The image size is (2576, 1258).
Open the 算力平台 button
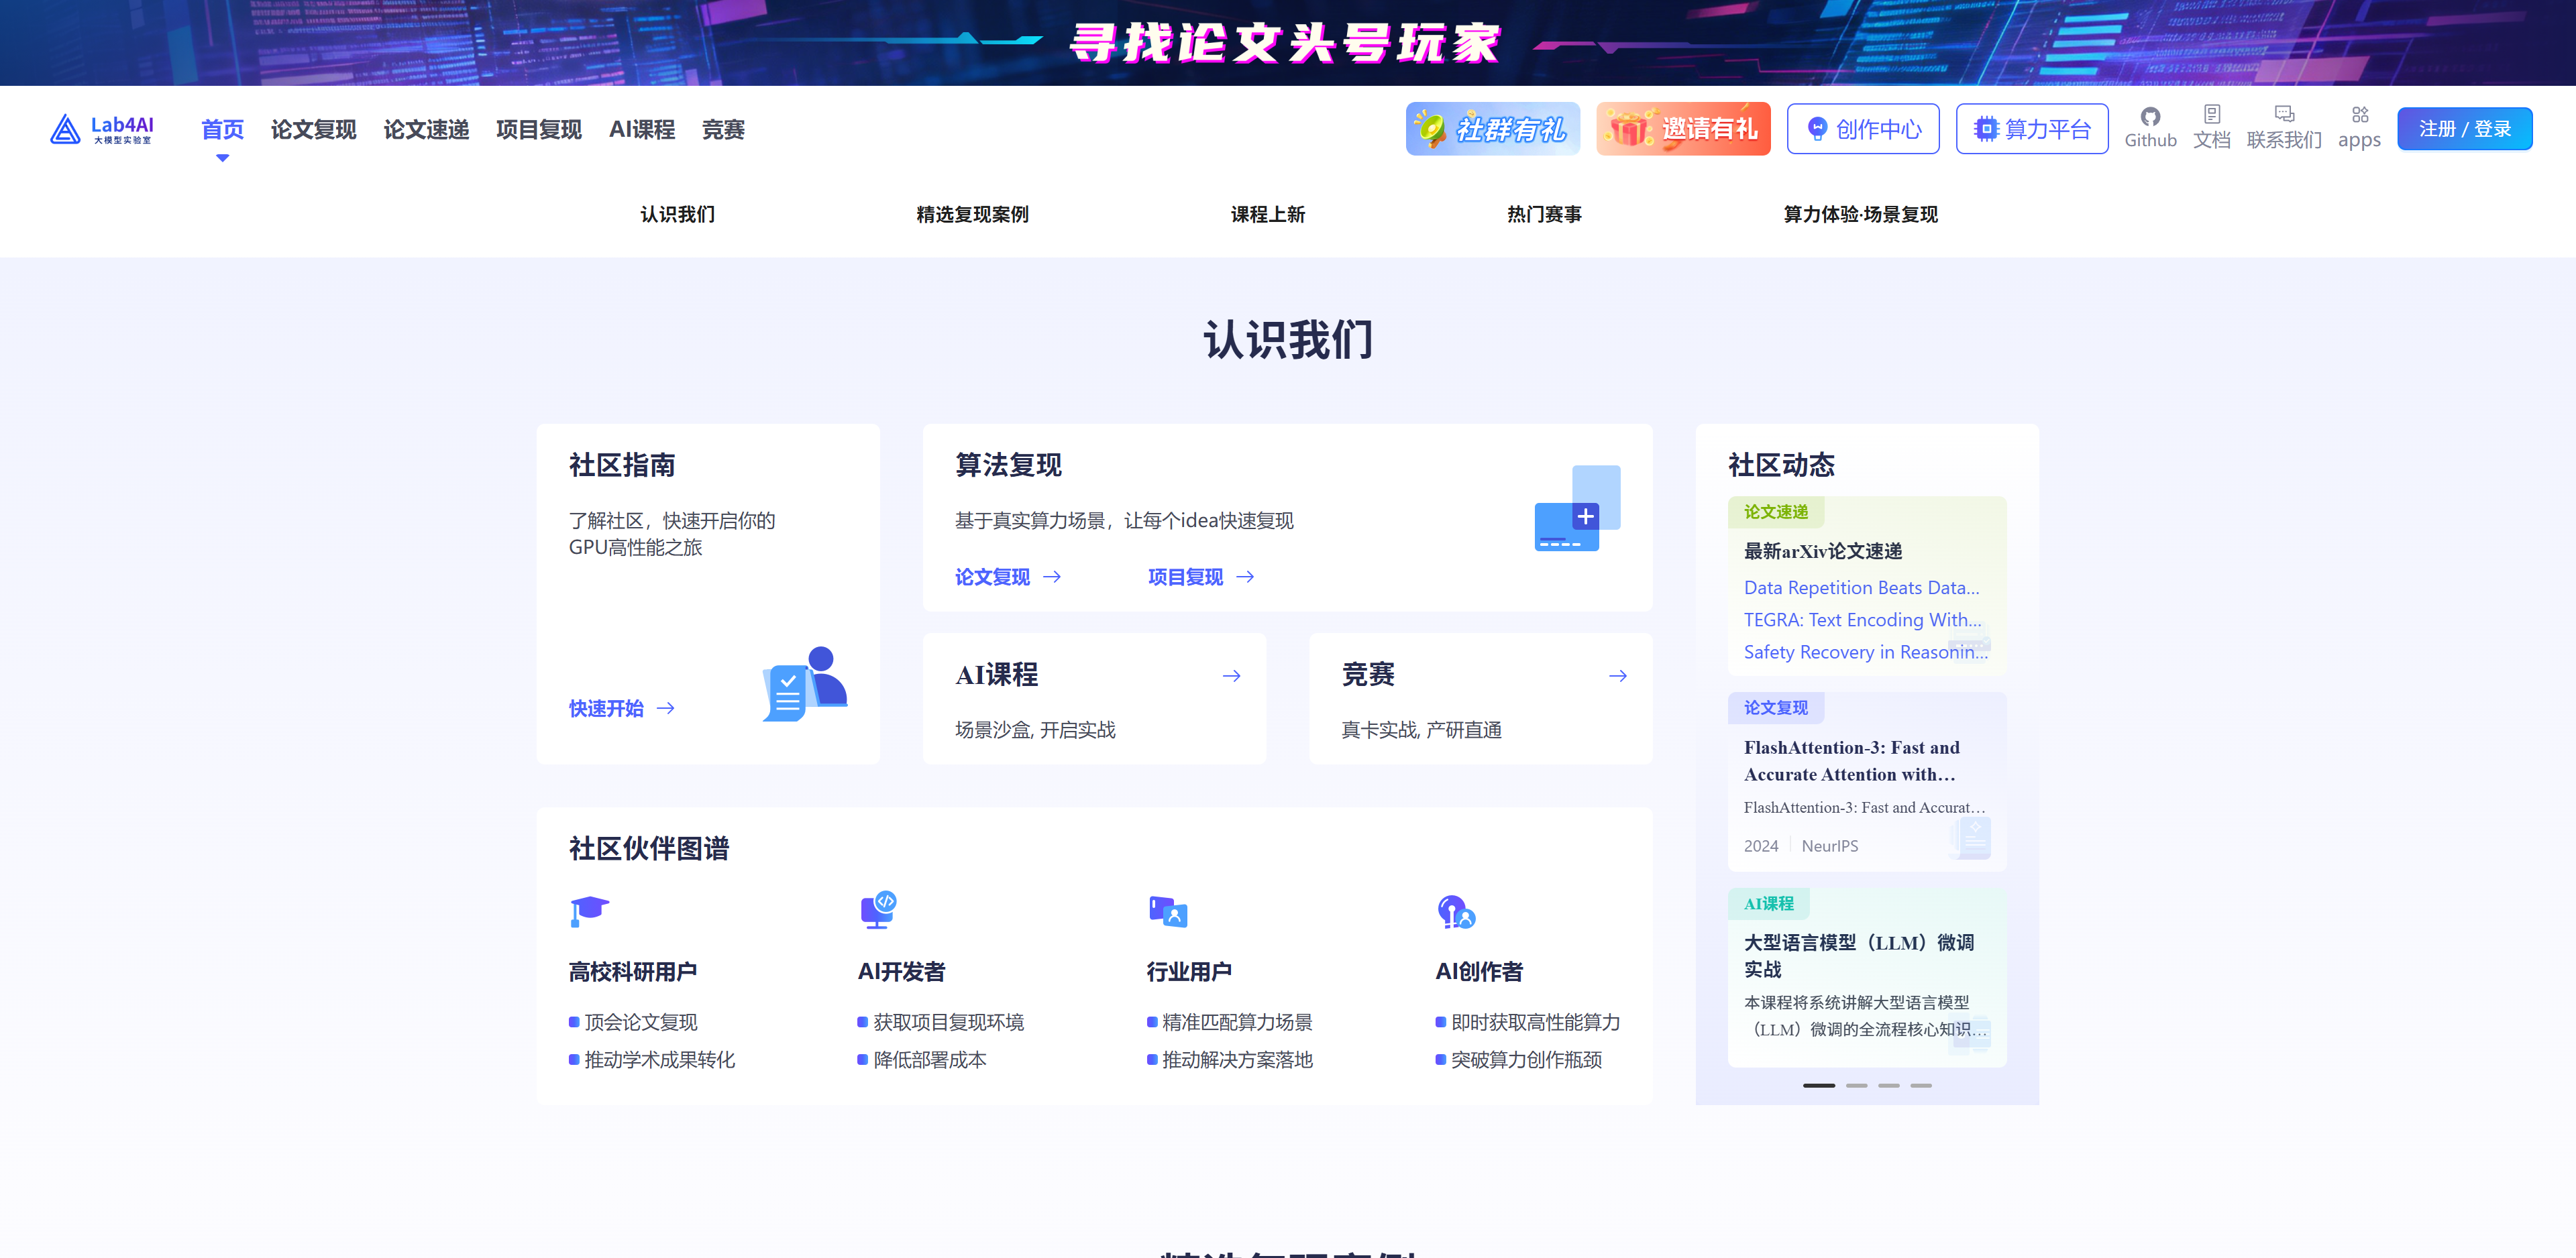tap(2031, 129)
